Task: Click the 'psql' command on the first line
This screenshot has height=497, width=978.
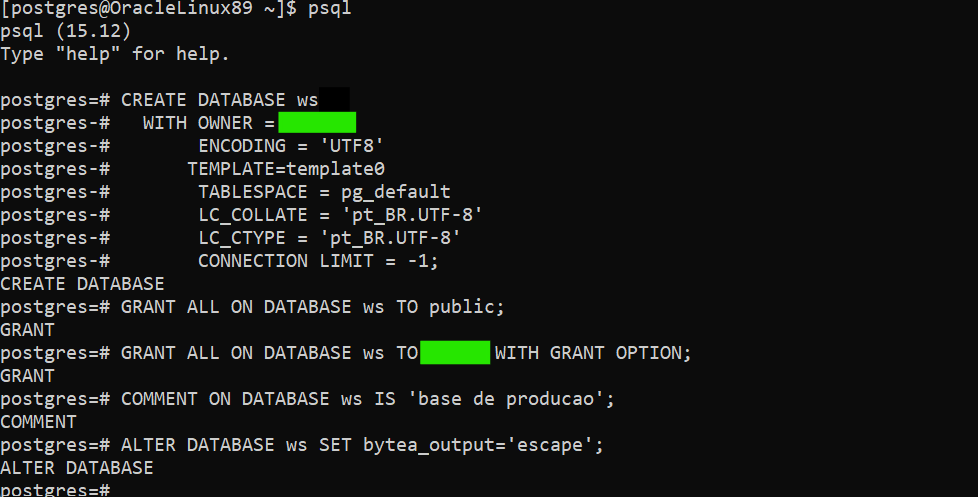Action: (329, 9)
